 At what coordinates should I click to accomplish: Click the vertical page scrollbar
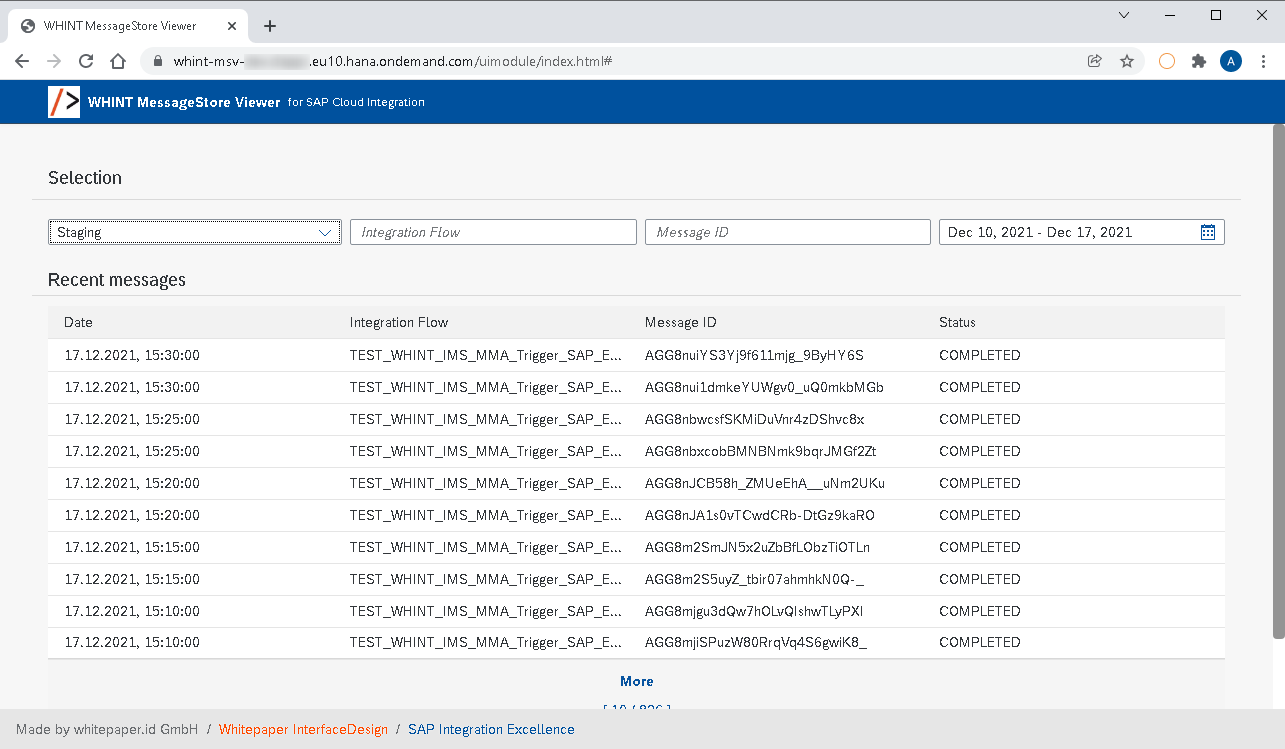(1278, 380)
